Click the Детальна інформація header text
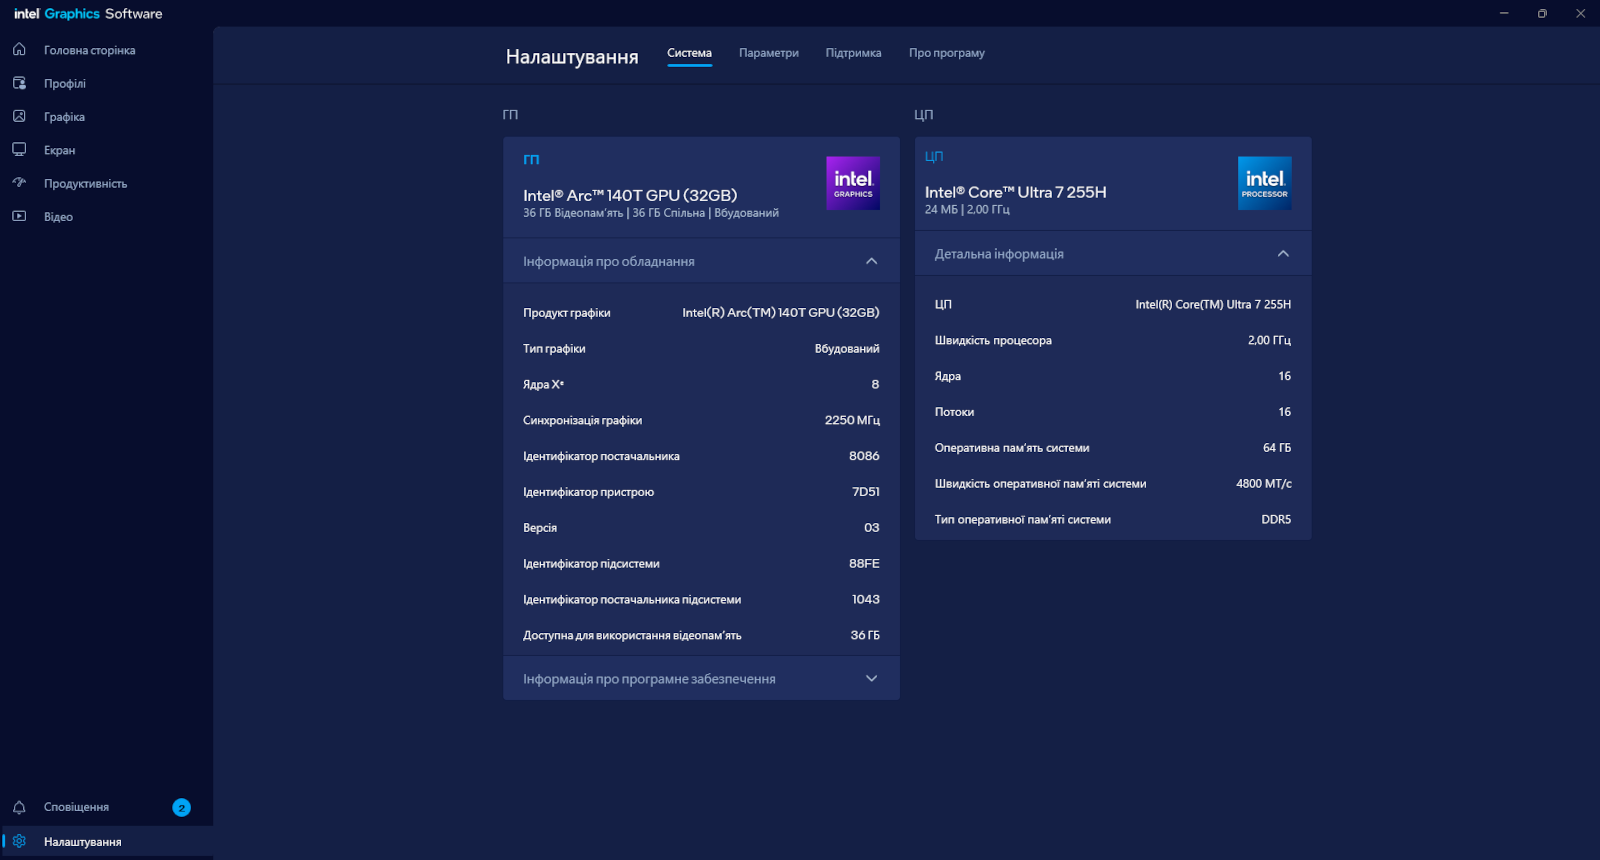Image resolution: width=1600 pixels, height=860 pixels. click(x=999, y=254)
